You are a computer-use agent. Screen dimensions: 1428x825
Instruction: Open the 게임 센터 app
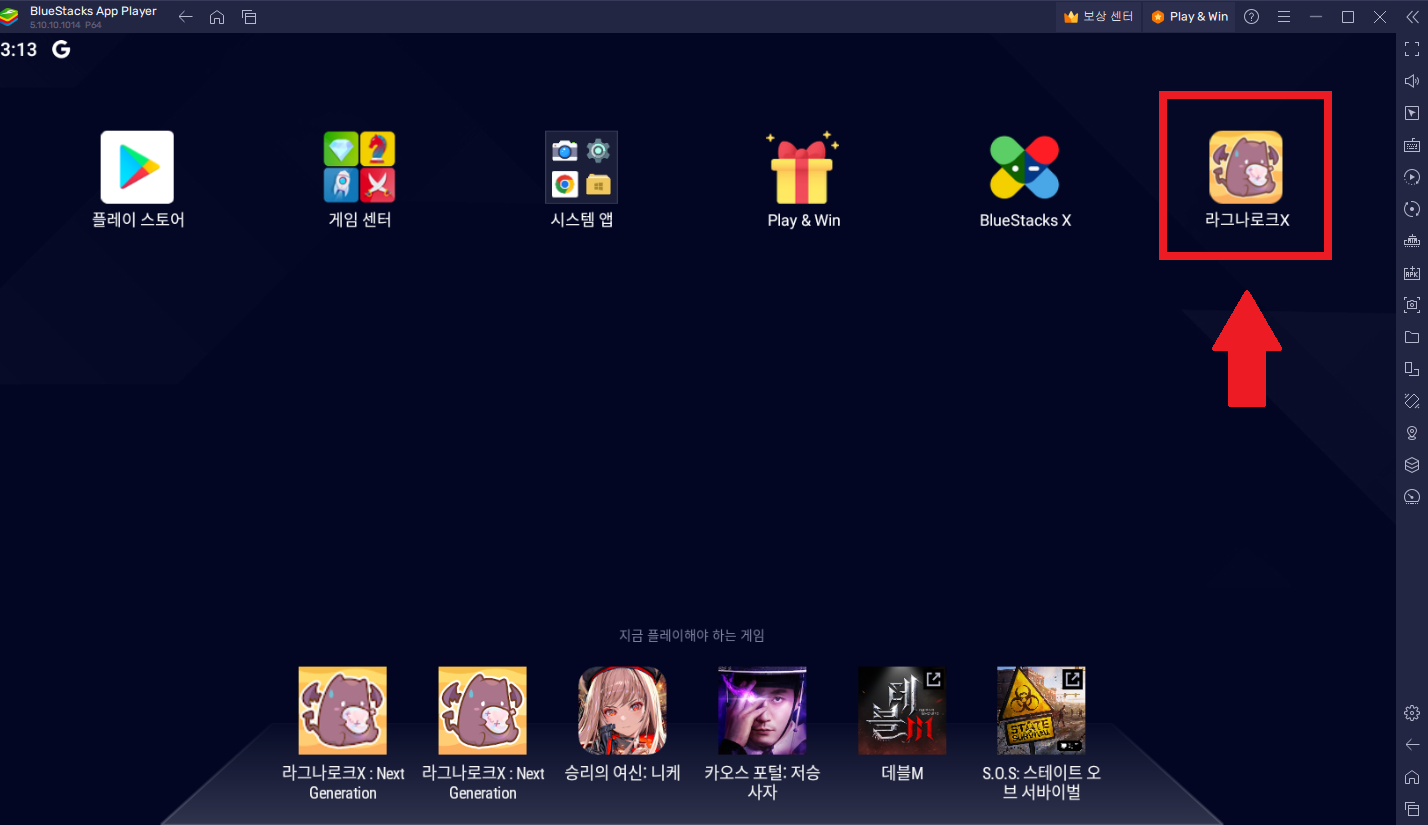359,167
